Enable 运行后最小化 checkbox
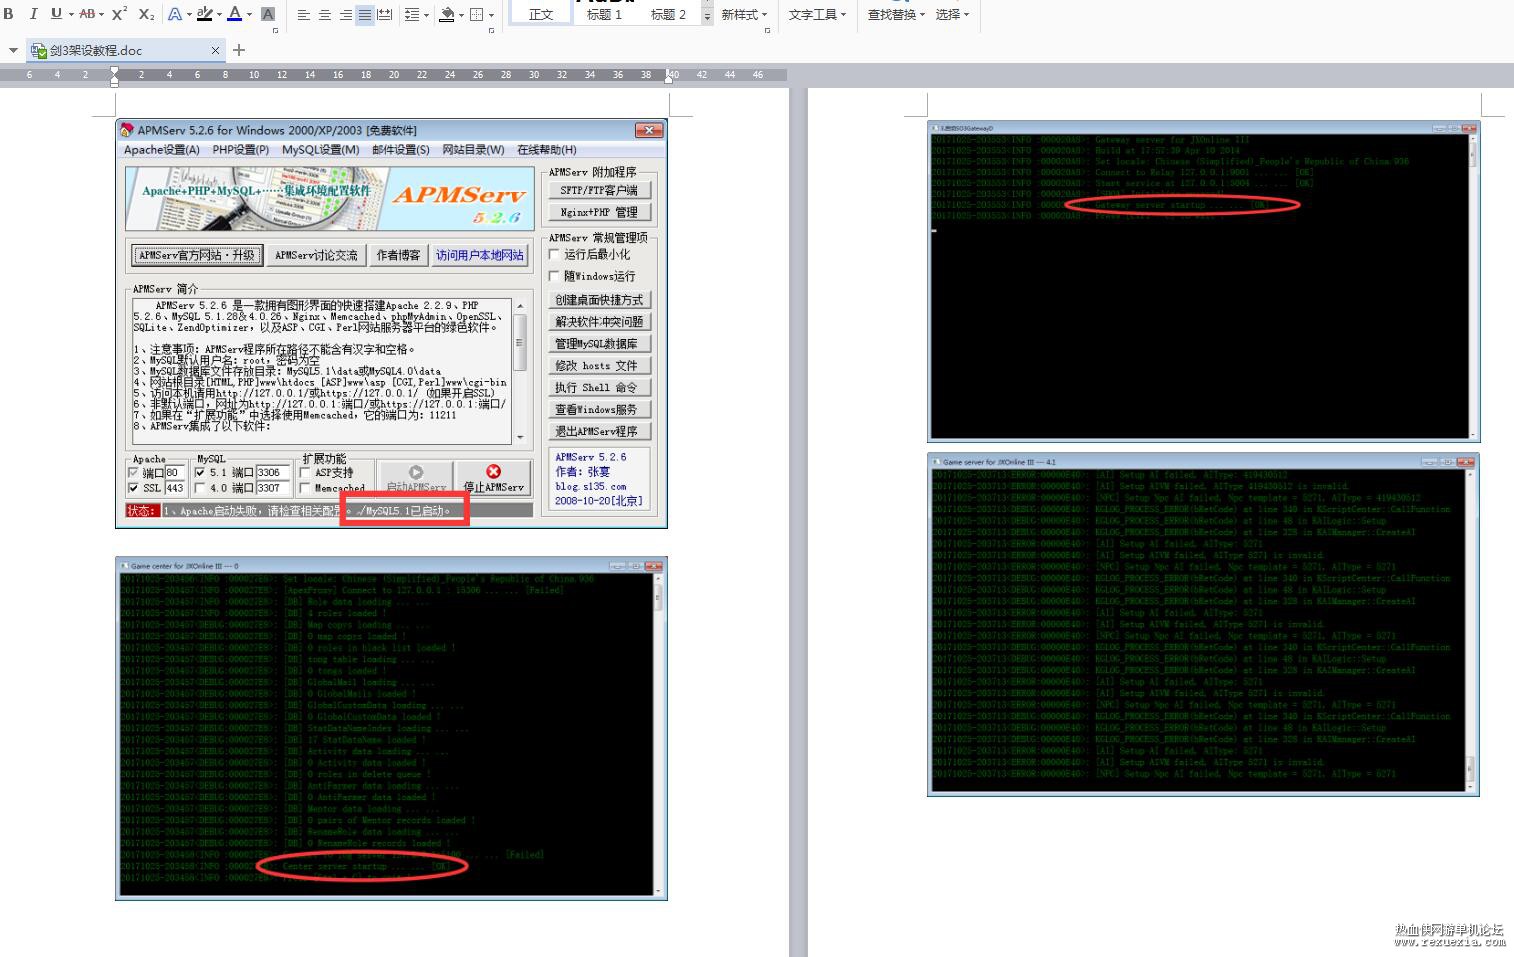Viewport: 1514px width, 957px height. pos(555,255)
